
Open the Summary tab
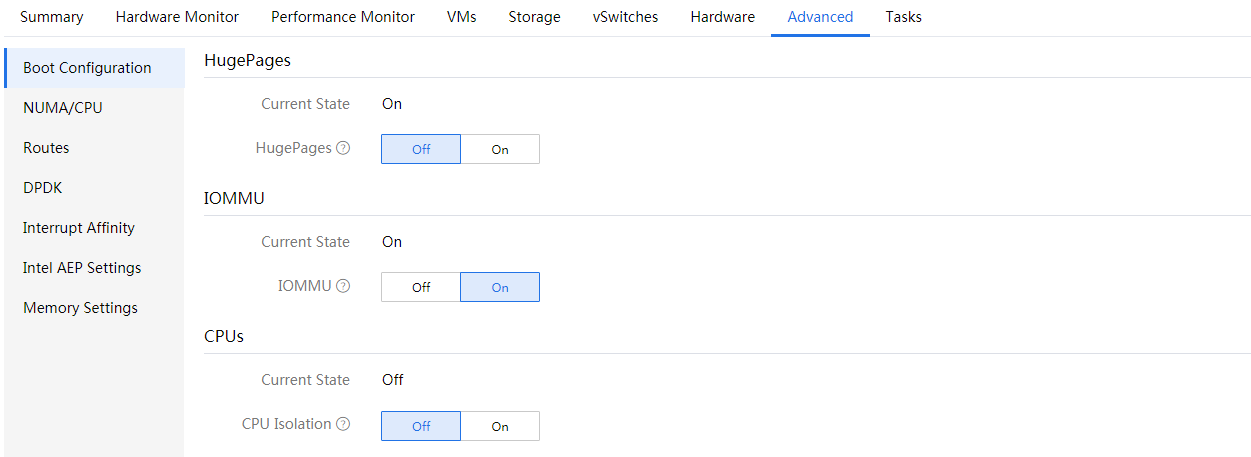click(x=52, y=17)
